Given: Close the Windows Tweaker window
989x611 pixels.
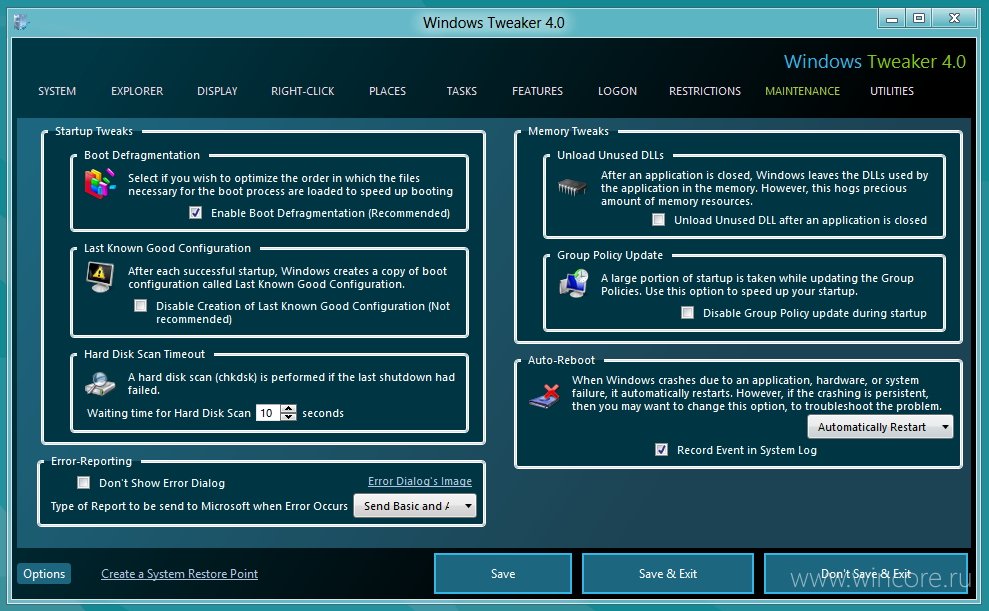Looking at the screenshot, I should pos(954,18).
